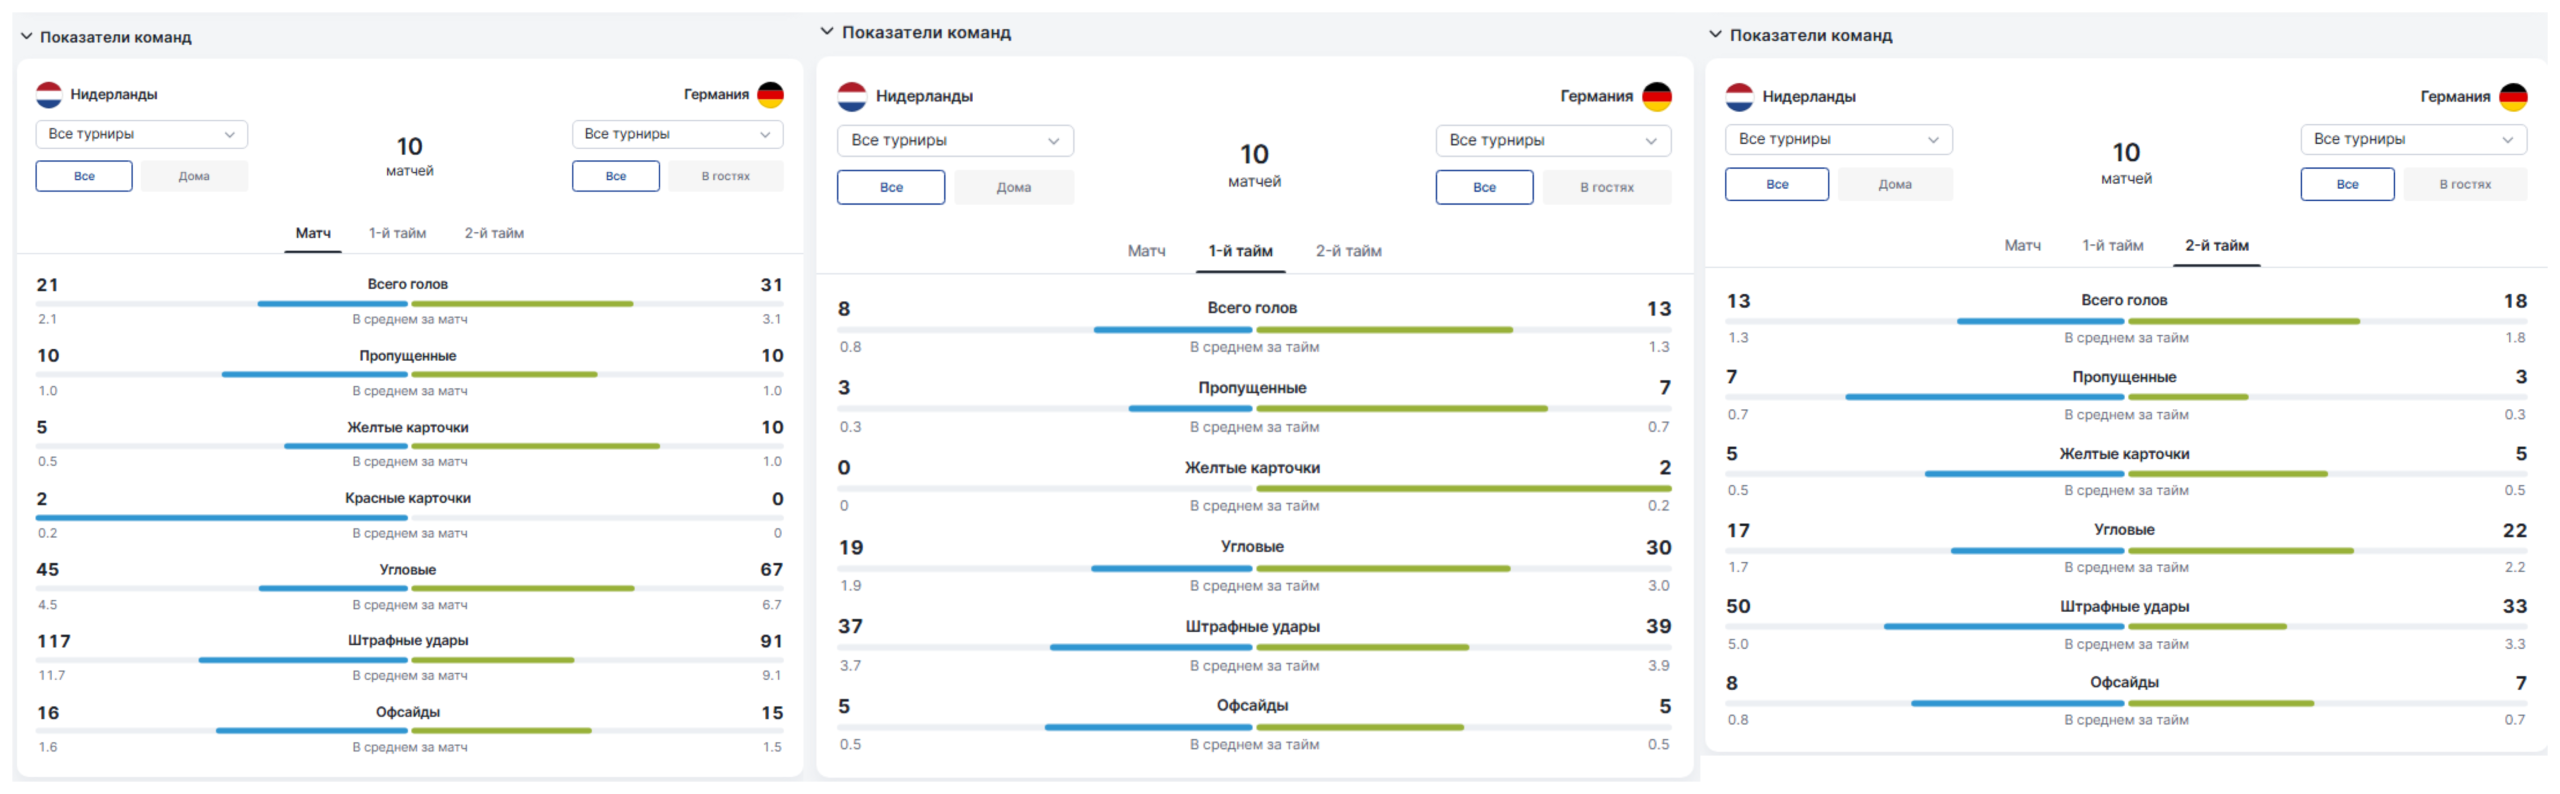Image resolution: width=2560 pixels, height=794 pixels.
Task: Click the green Желтые карточки bar in the middle panel
Action: pyautogui.click(x=1463, y=488)
